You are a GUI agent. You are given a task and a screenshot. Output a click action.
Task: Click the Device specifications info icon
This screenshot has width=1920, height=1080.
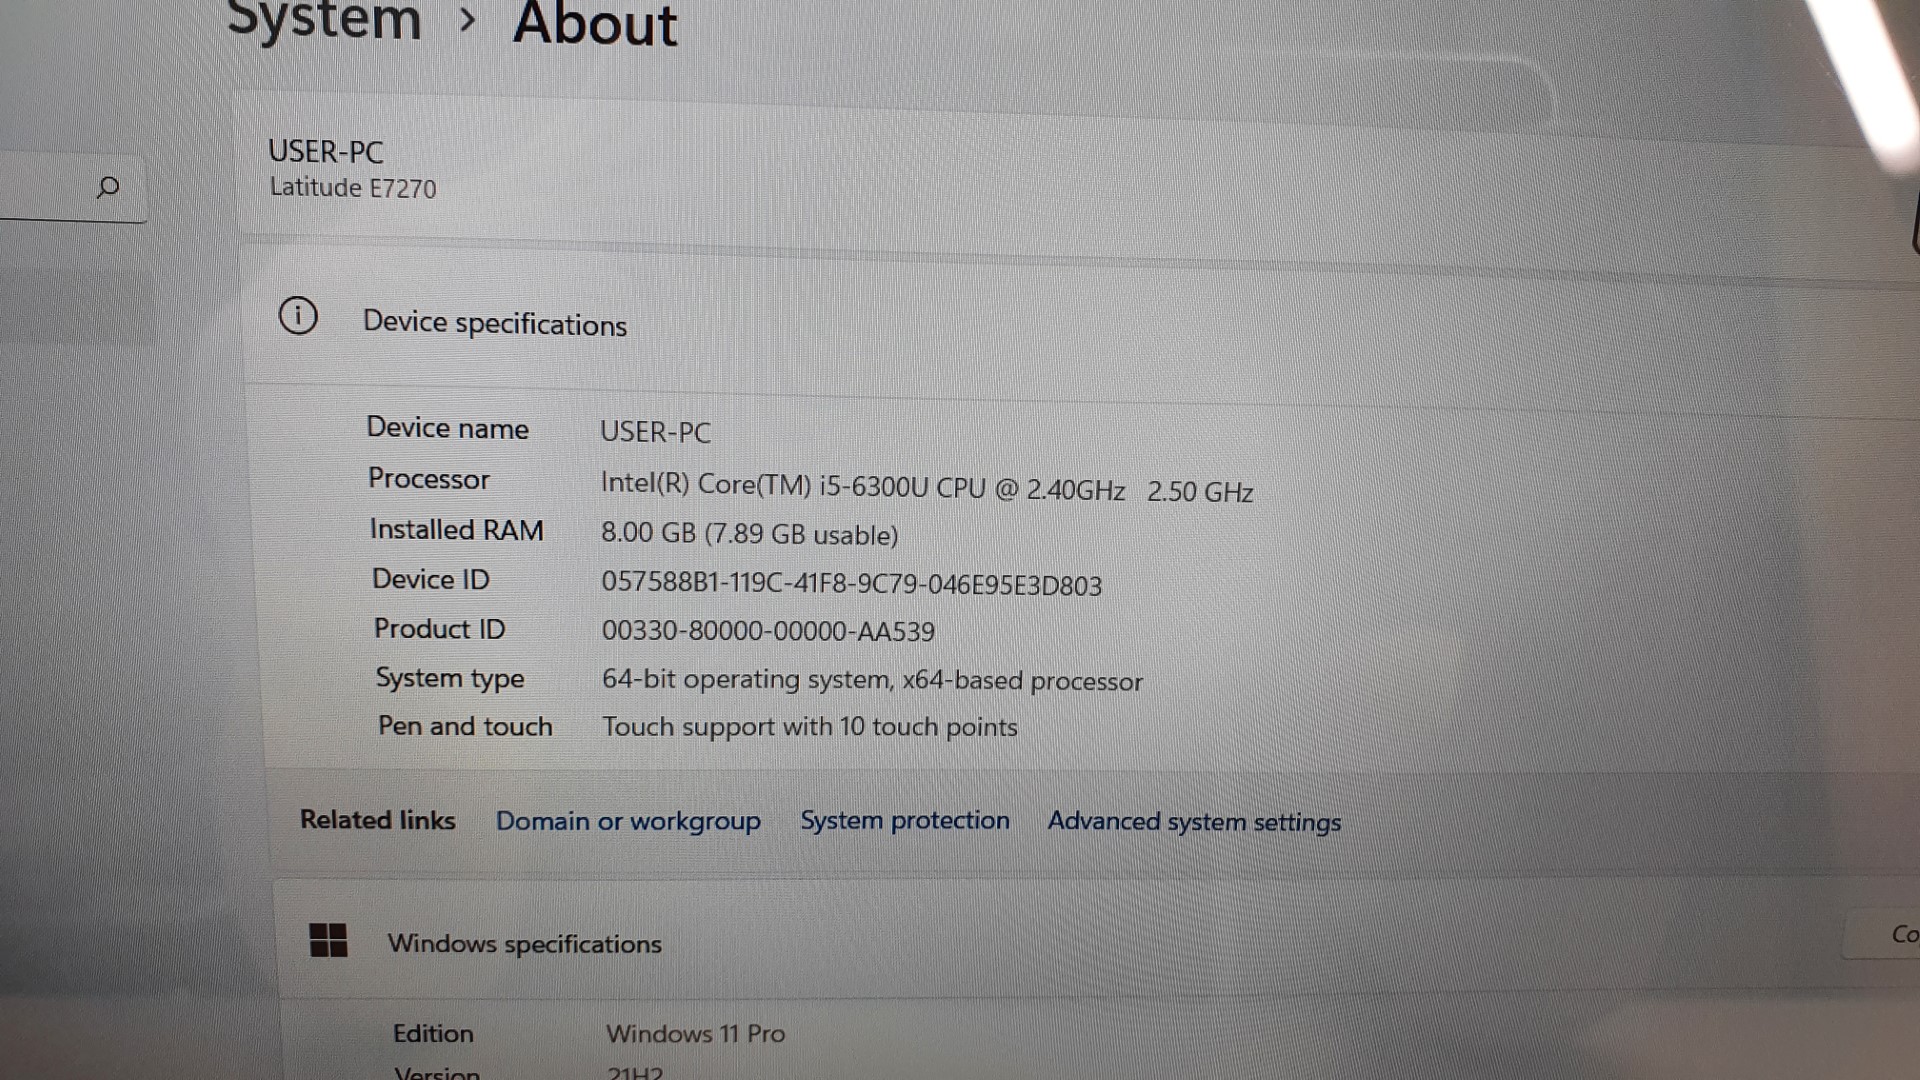[298, 316]
